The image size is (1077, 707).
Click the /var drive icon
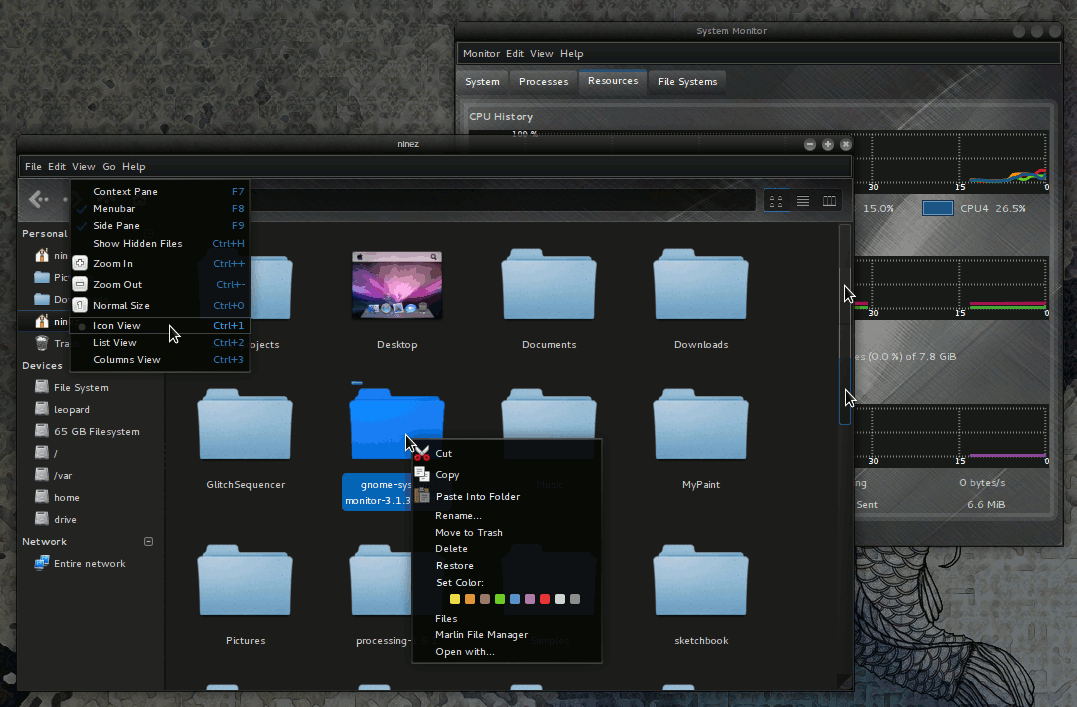click(42, 475)
